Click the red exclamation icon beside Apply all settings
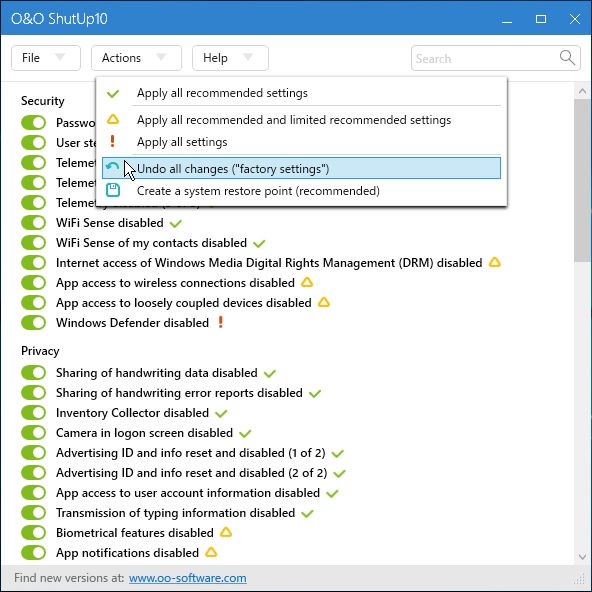 112,142
